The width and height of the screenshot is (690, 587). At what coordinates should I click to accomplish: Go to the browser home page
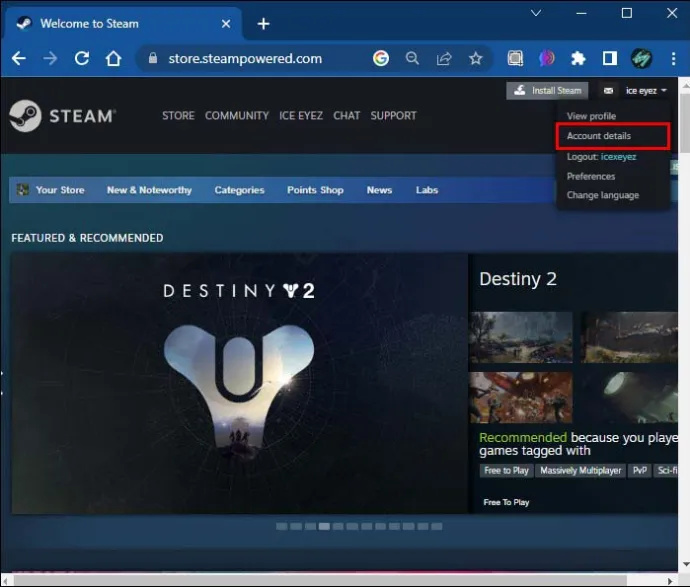click(x=114, y=58)
